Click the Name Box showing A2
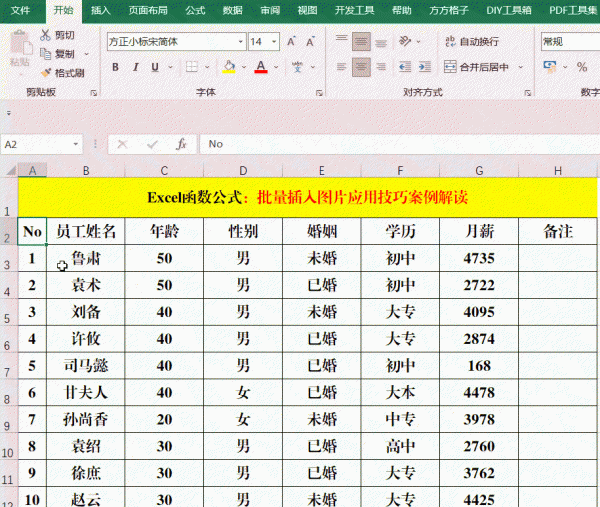Viewport: 600px width, 507px height. [41, 144]
